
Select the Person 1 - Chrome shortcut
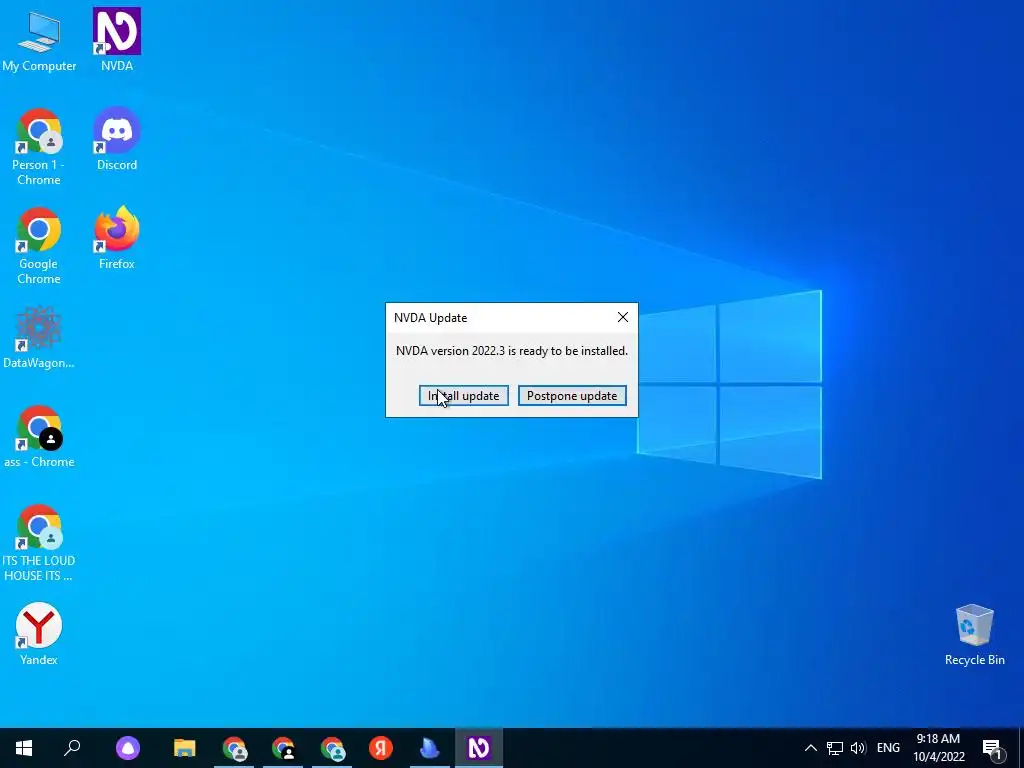pyautogui.click(x=39, y=147)
